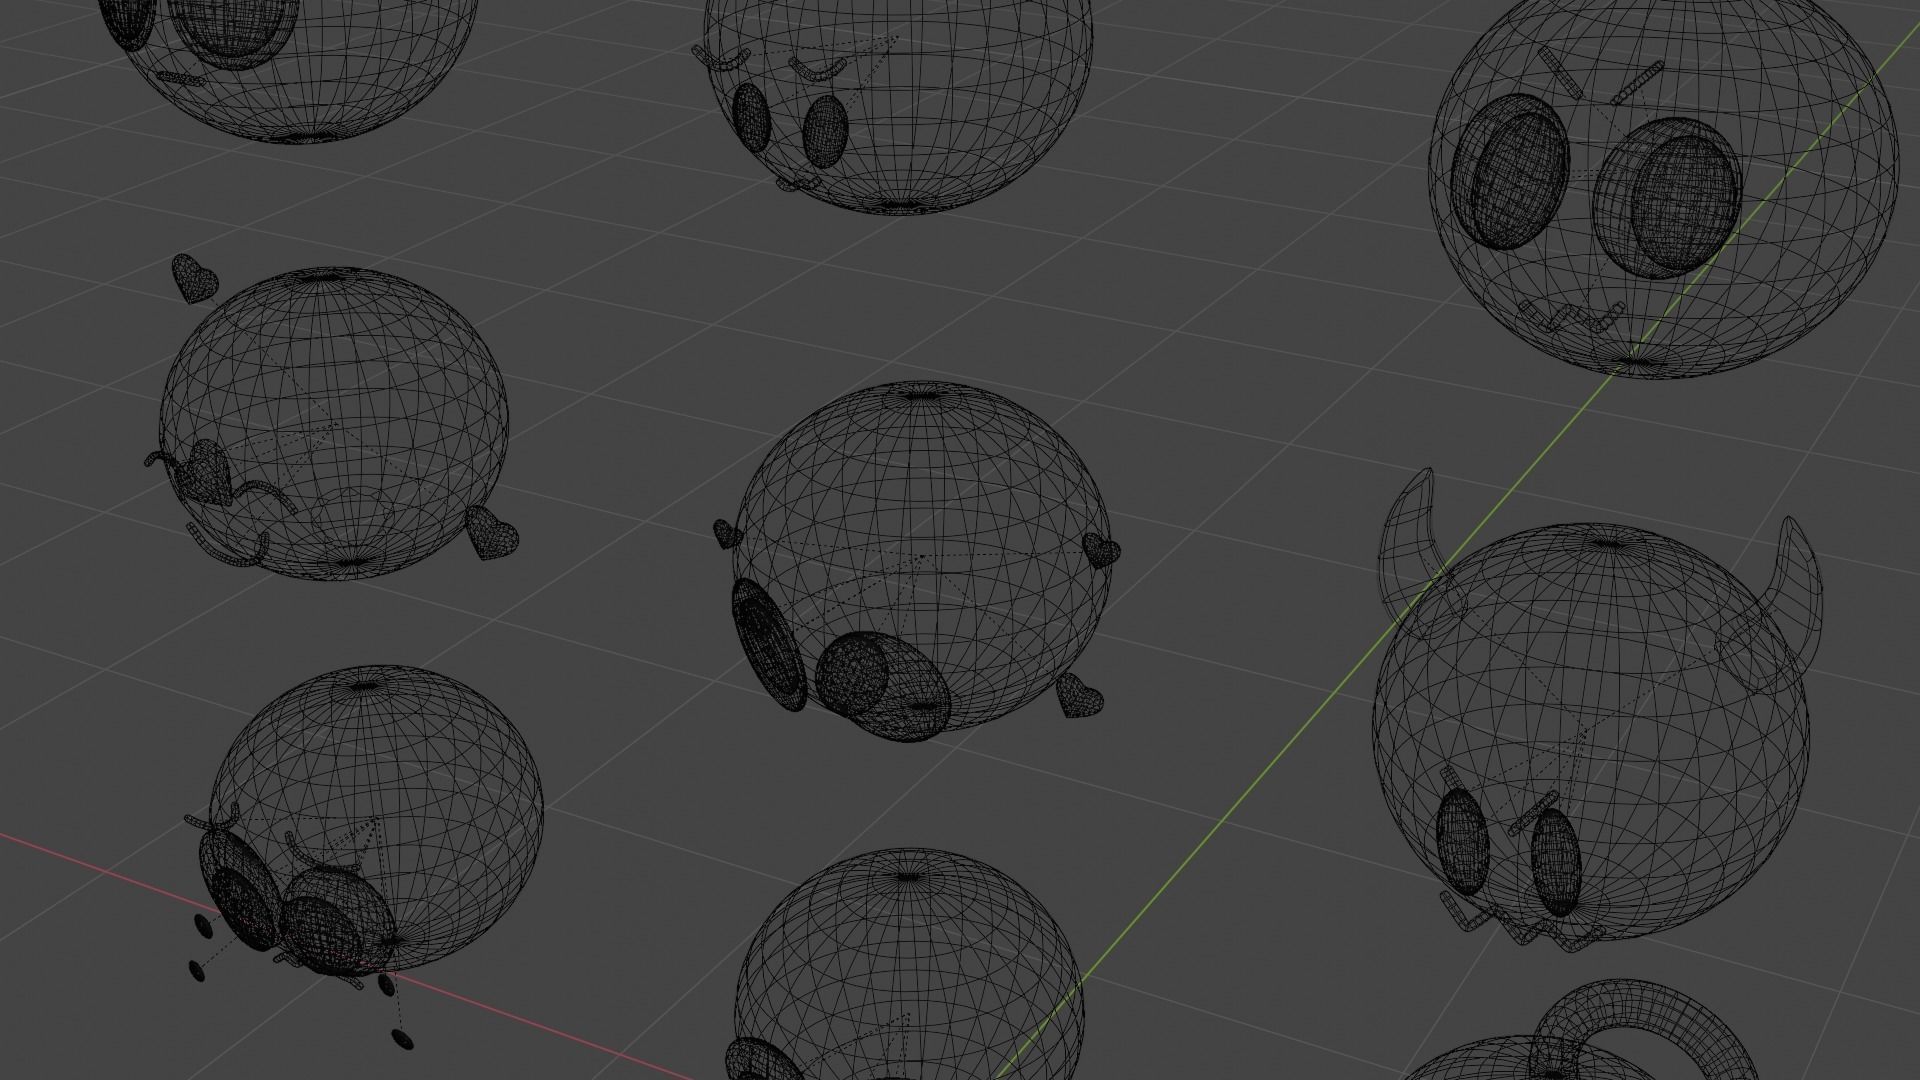
Task: Select the center emoji's right large eye
Action: [884, 687]
